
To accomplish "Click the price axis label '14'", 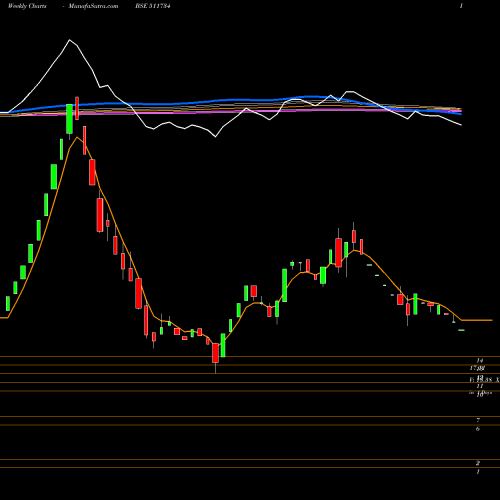I will [x=480, y=360].
